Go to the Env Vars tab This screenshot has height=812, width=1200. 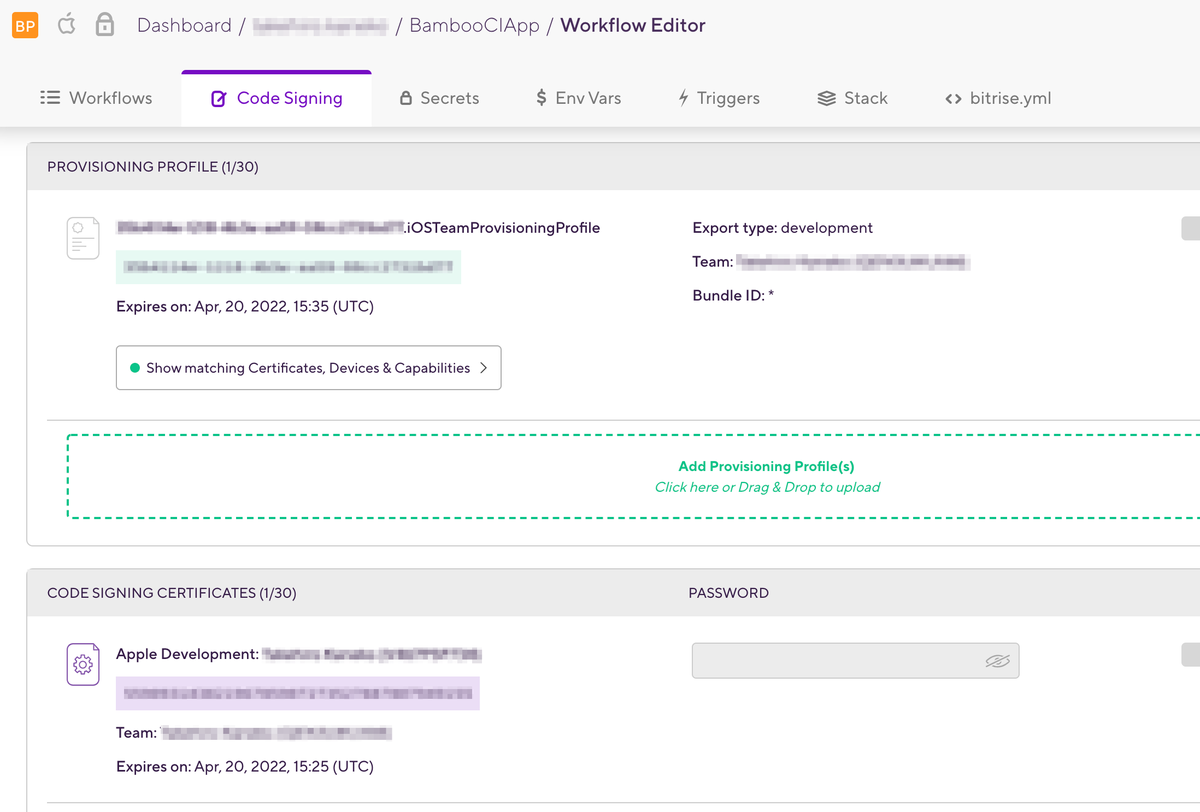[578, 98]
